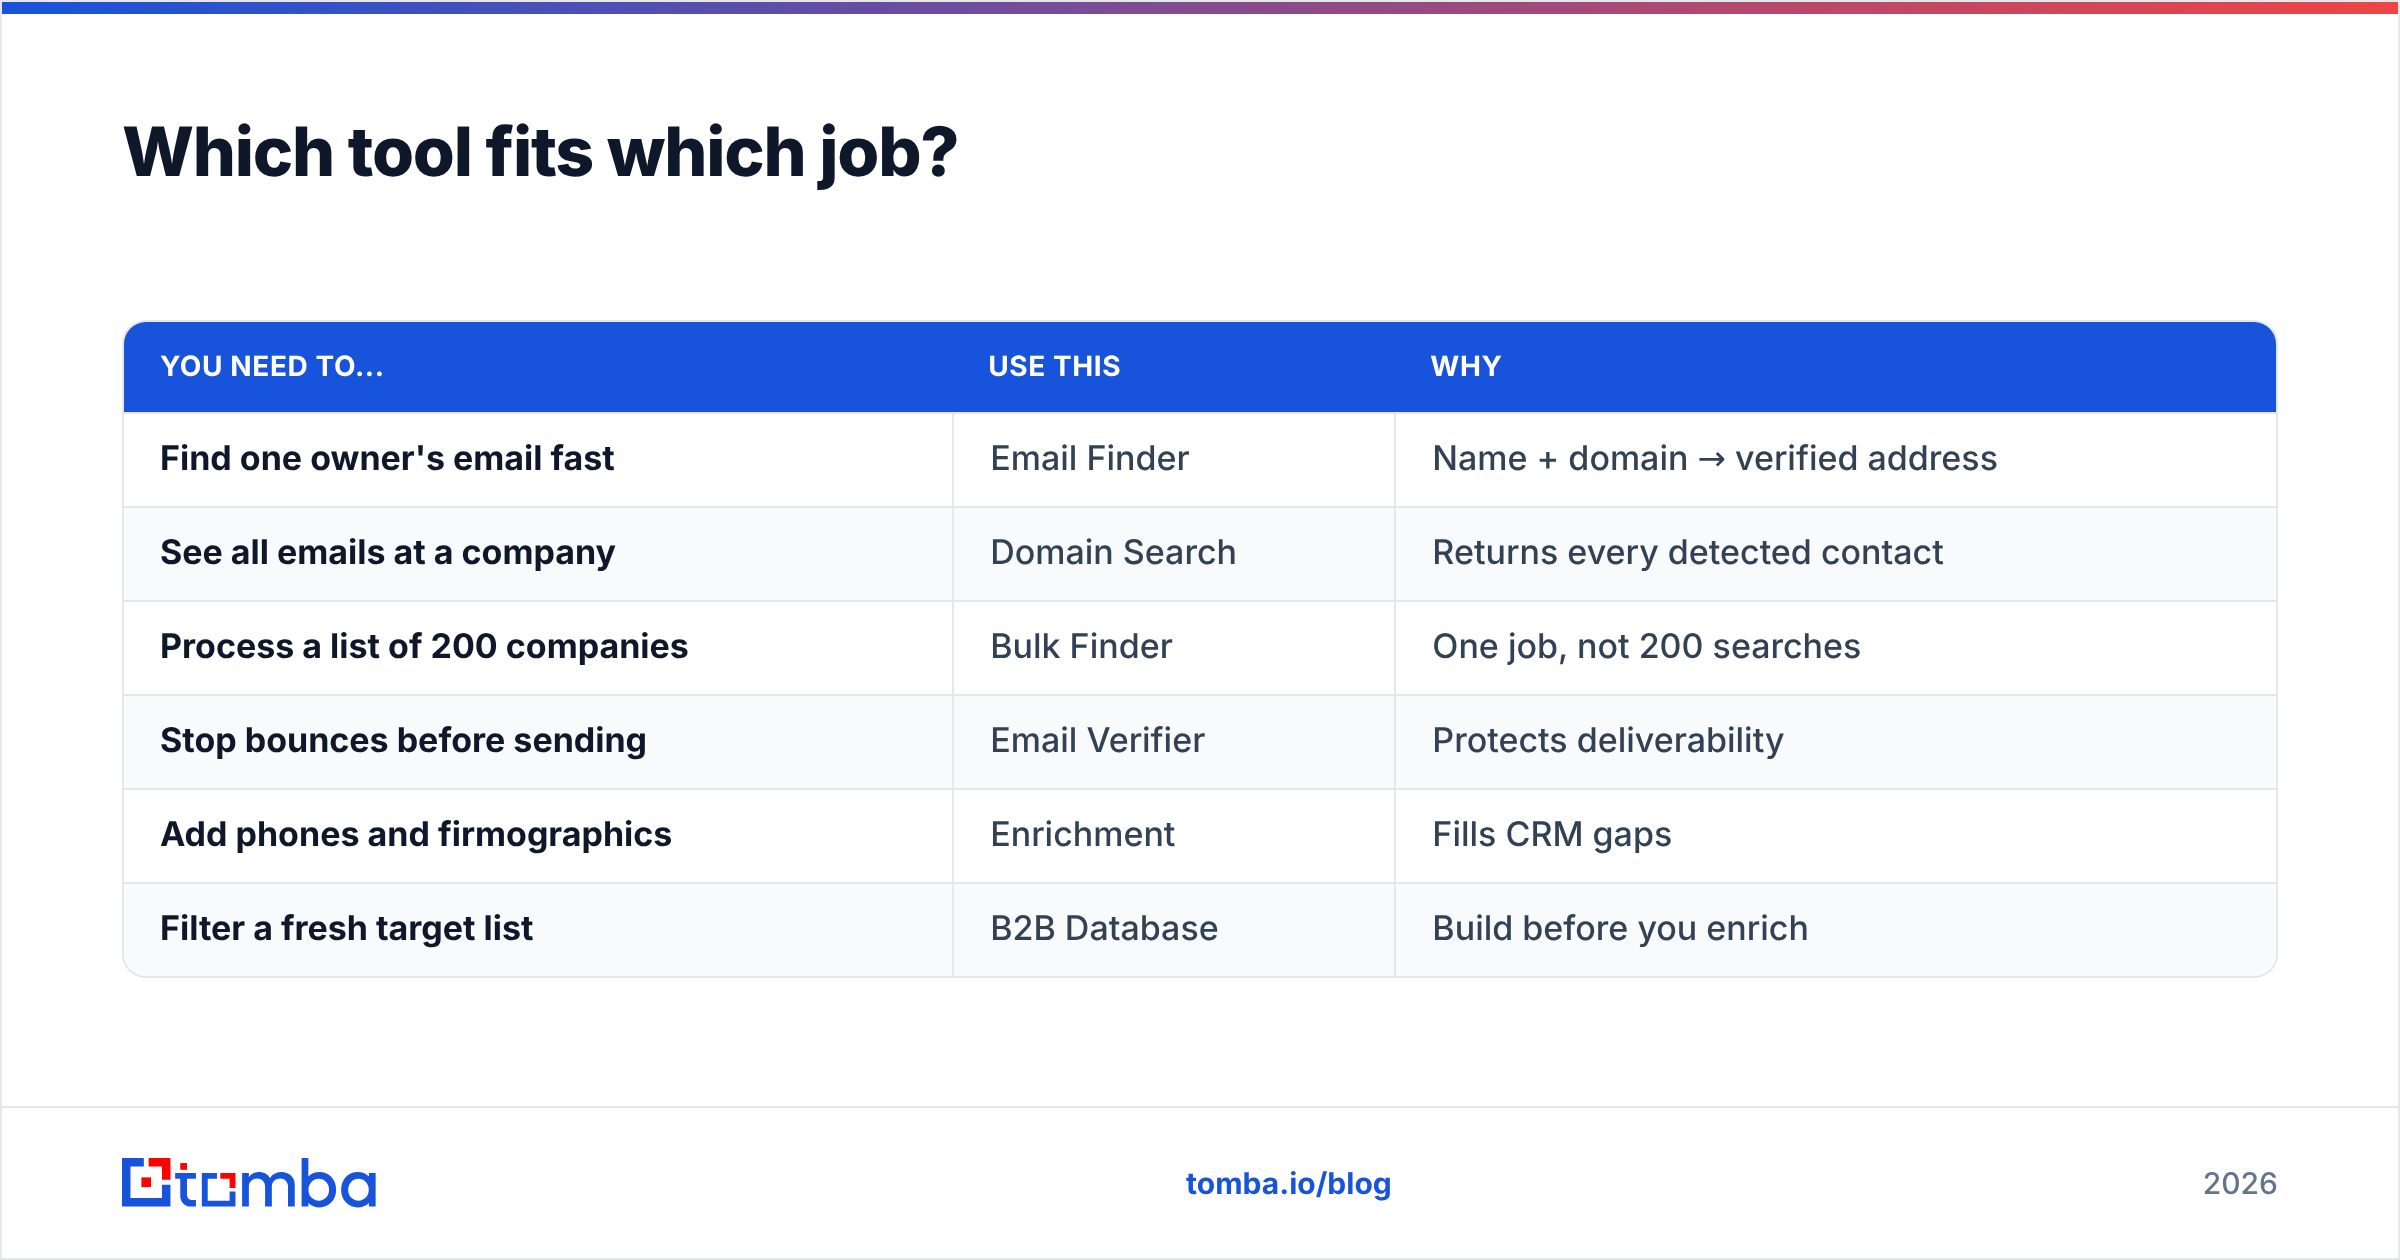Click "Stop bounces before sending" cell
The width and height of the screenshot is (2400, 1260).
538,741
